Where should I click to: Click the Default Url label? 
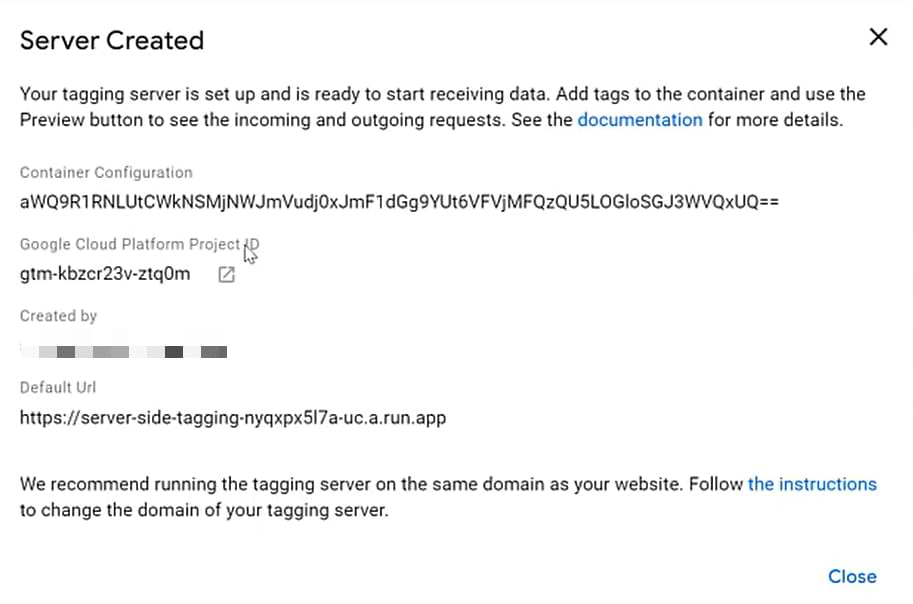coord(57,387)
